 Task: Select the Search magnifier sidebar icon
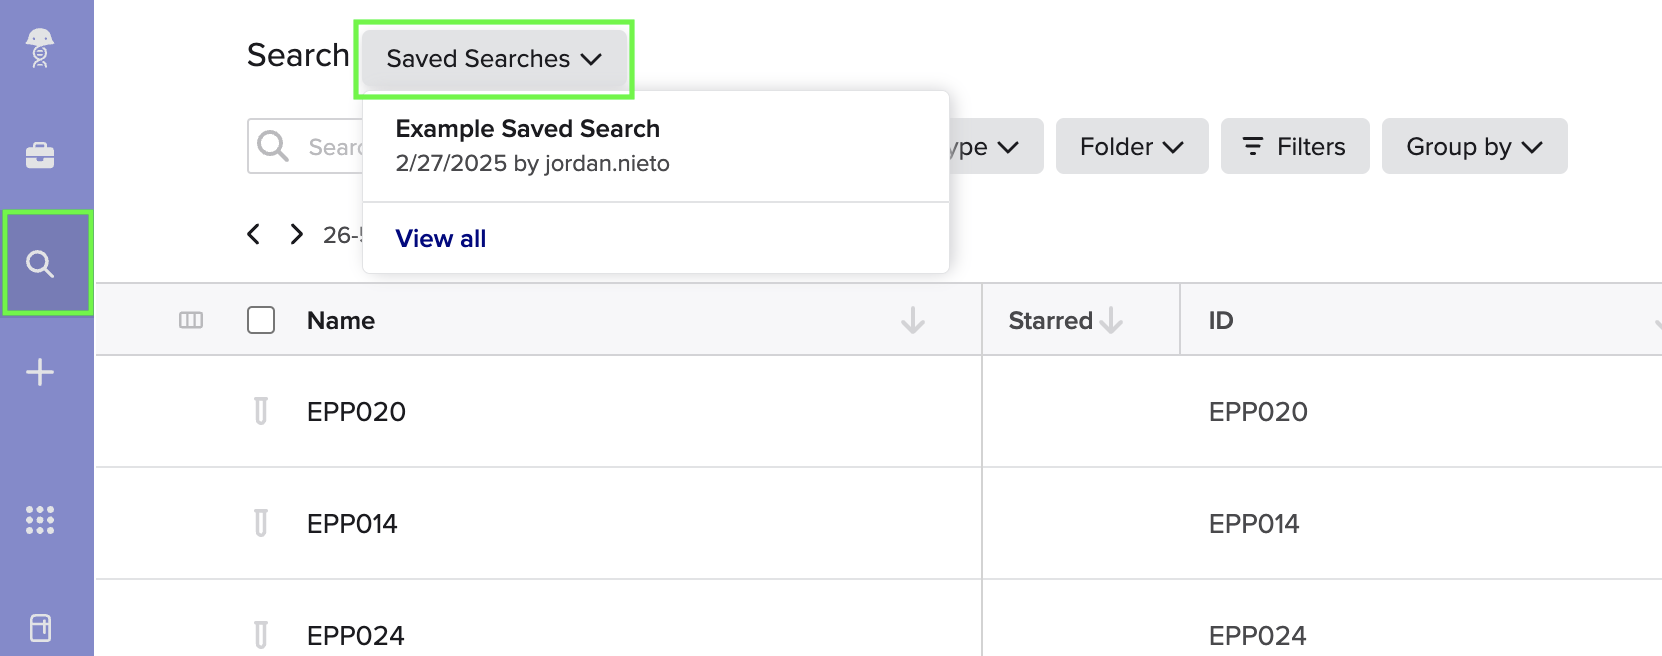(x=40, y=264)
